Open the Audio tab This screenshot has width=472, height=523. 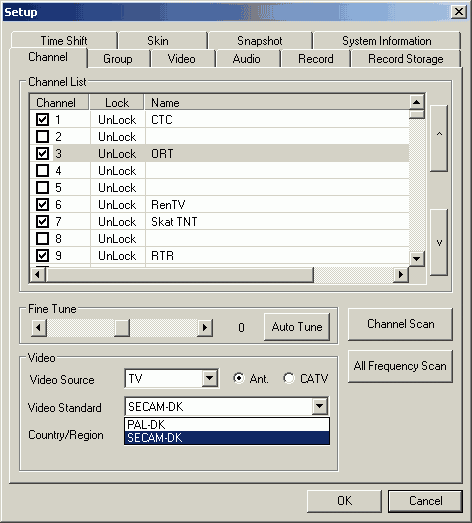(247, 59)
